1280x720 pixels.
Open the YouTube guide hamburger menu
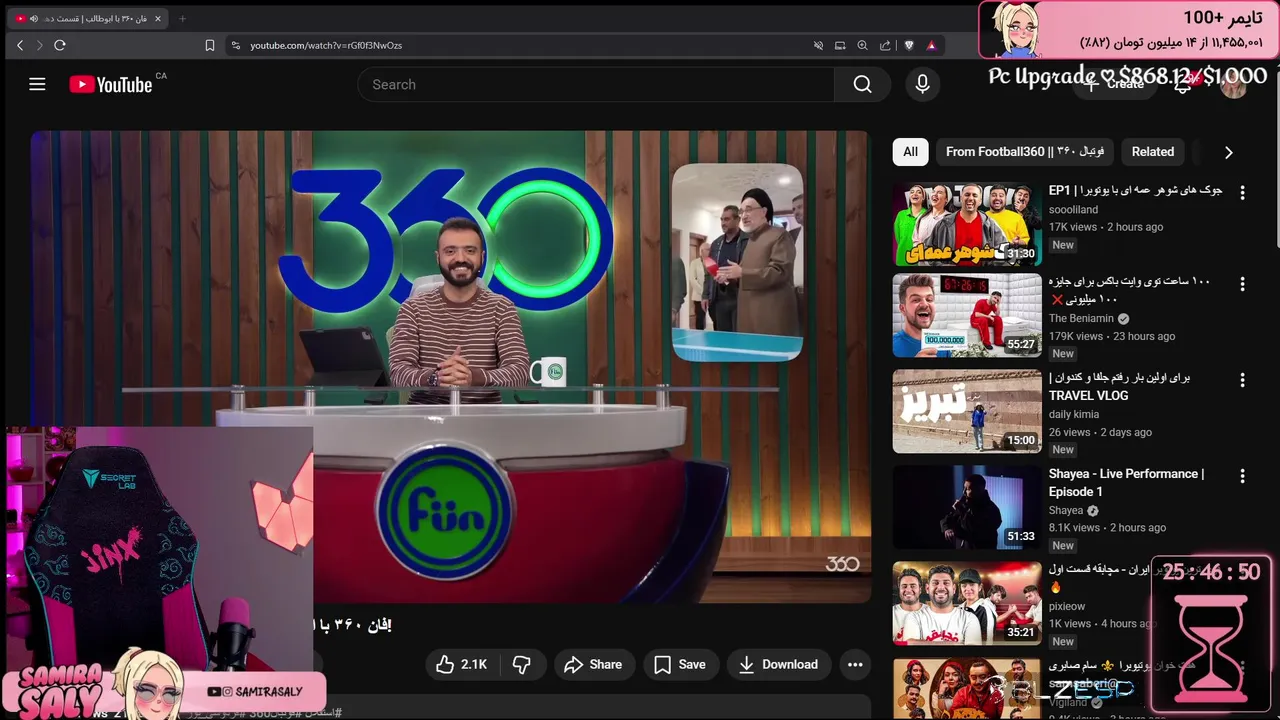pos(37,84)
